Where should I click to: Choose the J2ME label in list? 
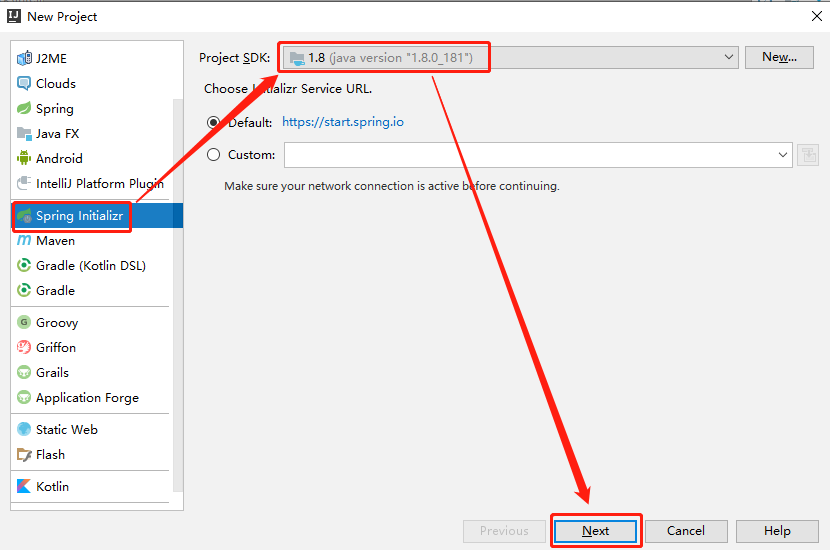51,59
